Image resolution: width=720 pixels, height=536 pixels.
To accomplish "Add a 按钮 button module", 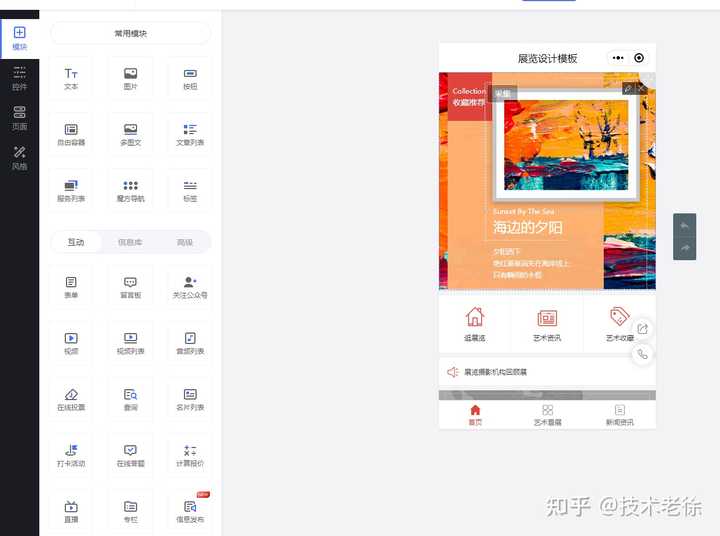I will pos(190,79).
